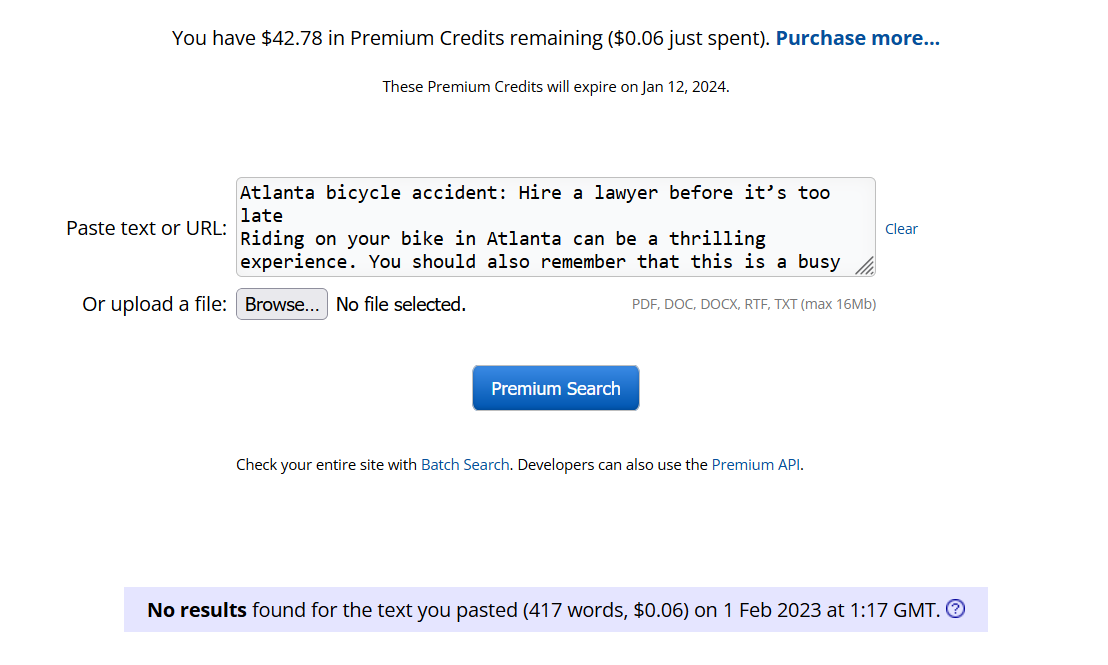
Task: Select the 'Or upload a file:' label
Action: click(x=155, y=304)
